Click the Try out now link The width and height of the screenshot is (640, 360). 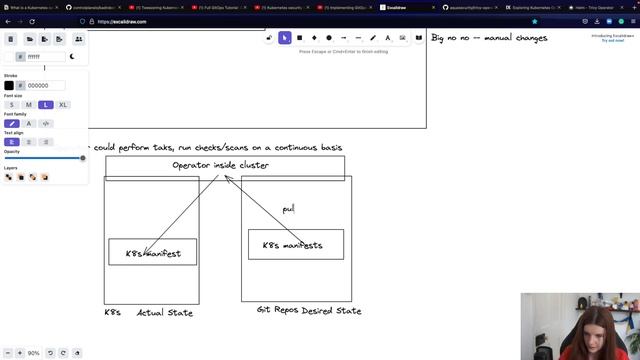(x=613, y=41)
